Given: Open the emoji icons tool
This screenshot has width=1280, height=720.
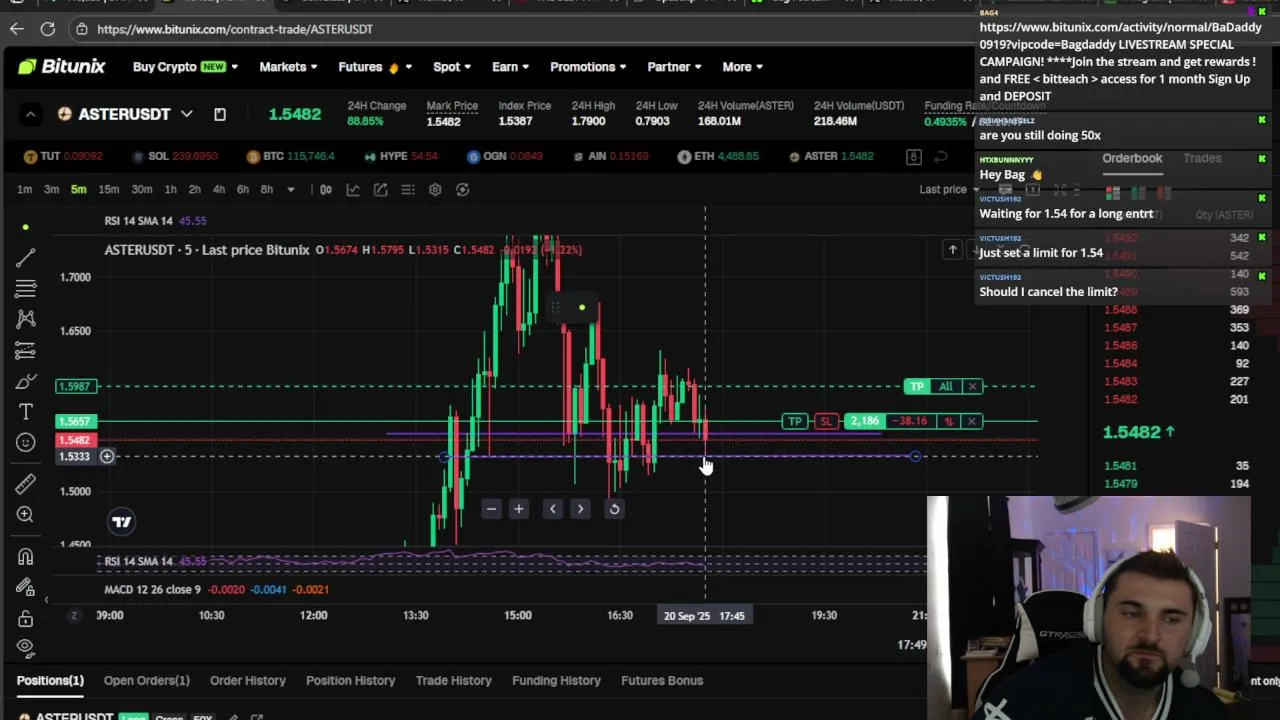Looking at the screenshot, I should tap(26, 442).
